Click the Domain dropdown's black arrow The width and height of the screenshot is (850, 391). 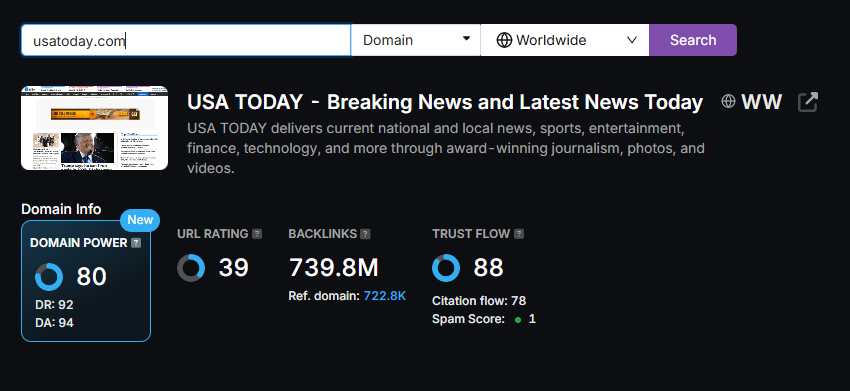[x=466, y=39]
